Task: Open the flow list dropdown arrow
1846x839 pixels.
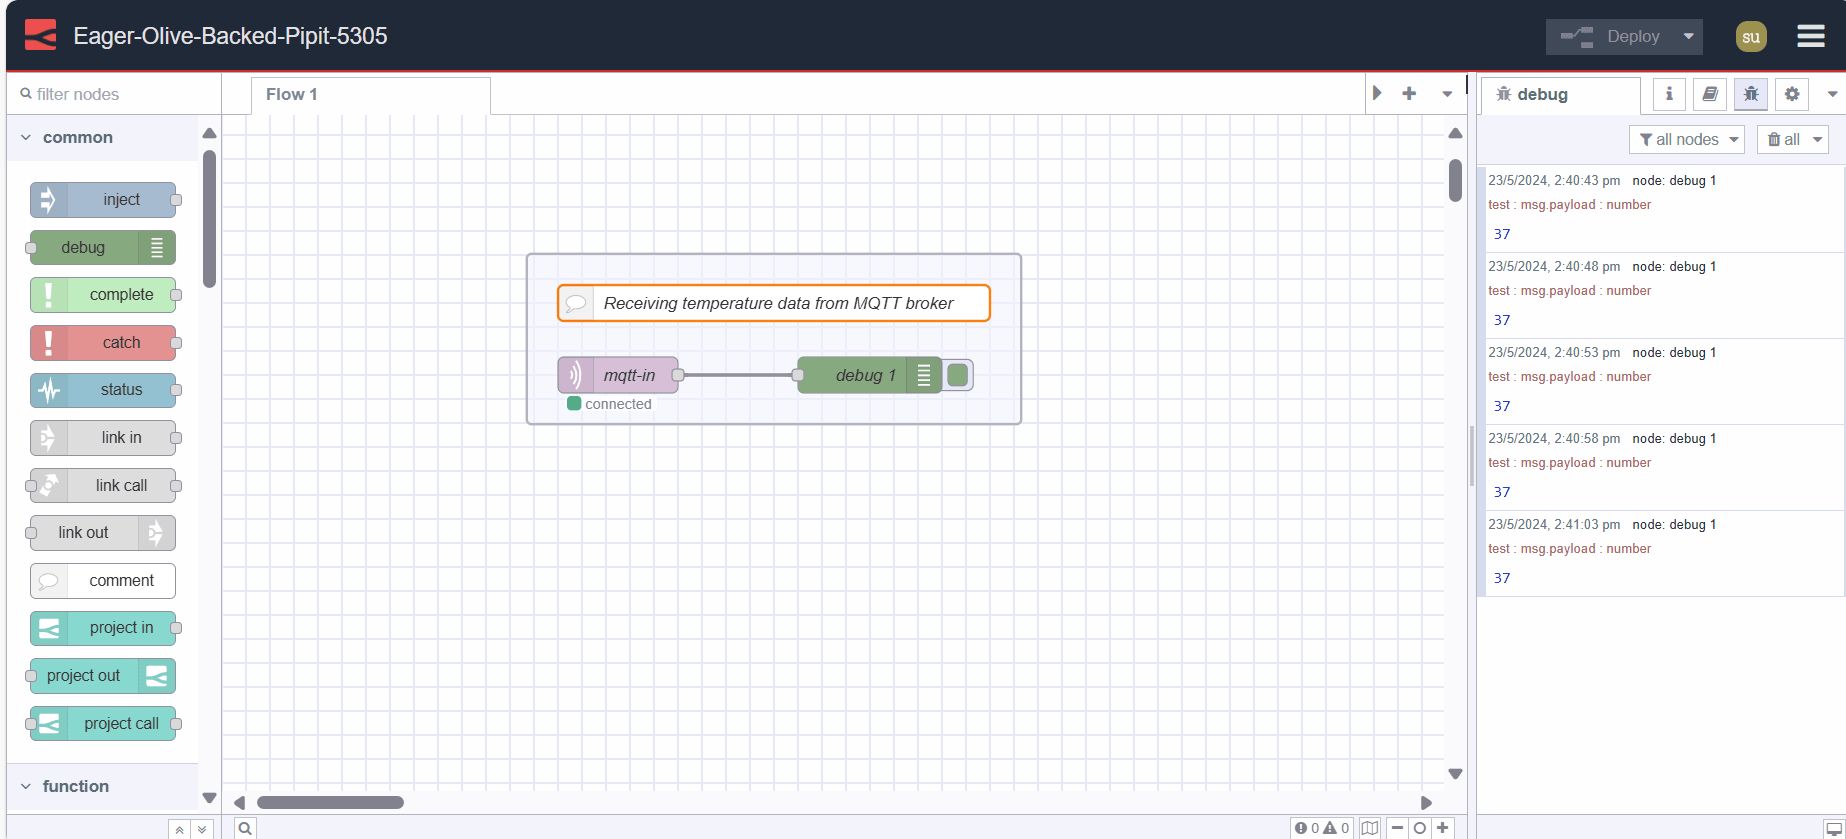Action: pyautogui.click(x=1447, y=94)
